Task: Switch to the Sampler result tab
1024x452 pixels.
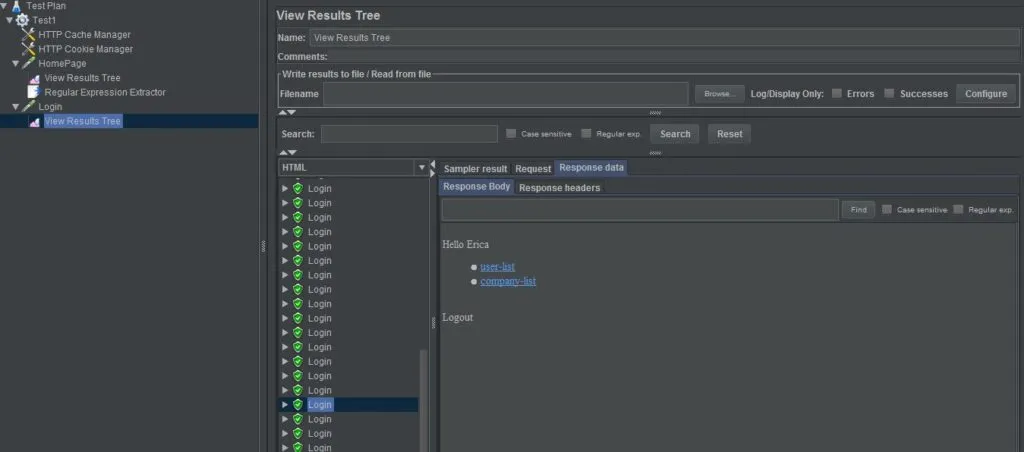Action: (x=475, y=169)
